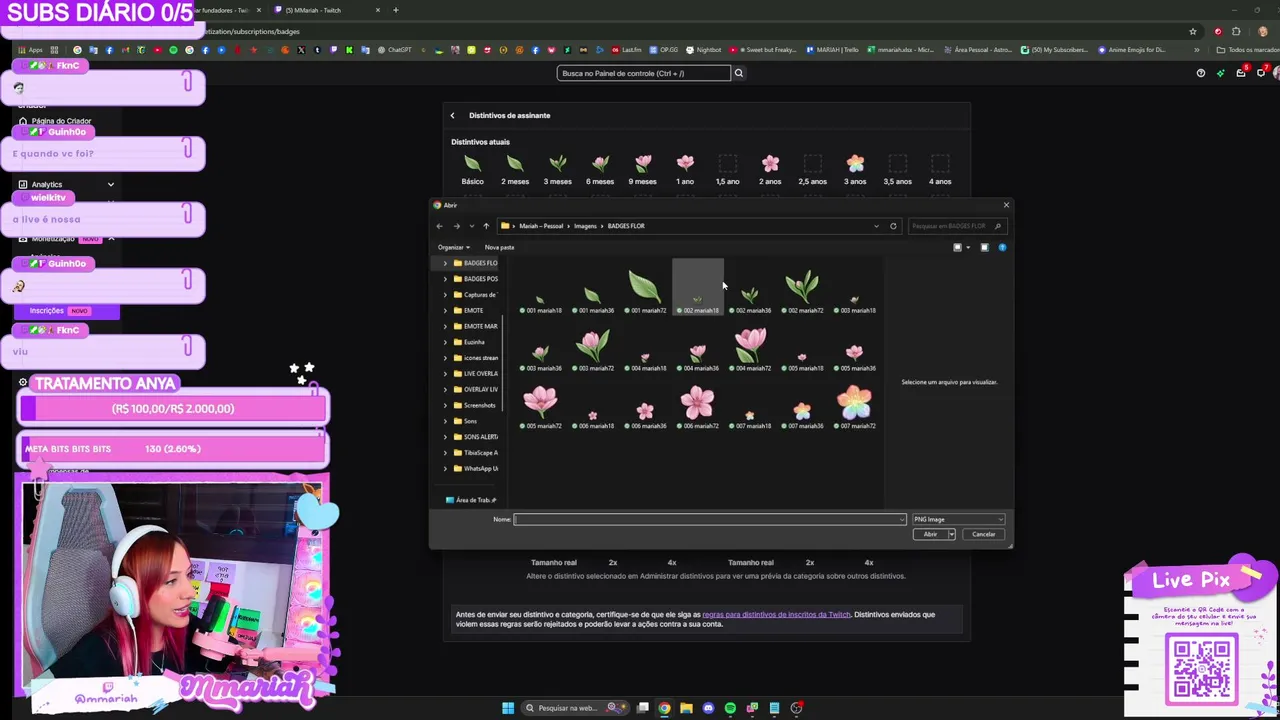Image resolution: width=1280 pixels, height=720 pixels.
Task: Expand the BADGES FLO folder tree node
Action: (x=445, y=263)
